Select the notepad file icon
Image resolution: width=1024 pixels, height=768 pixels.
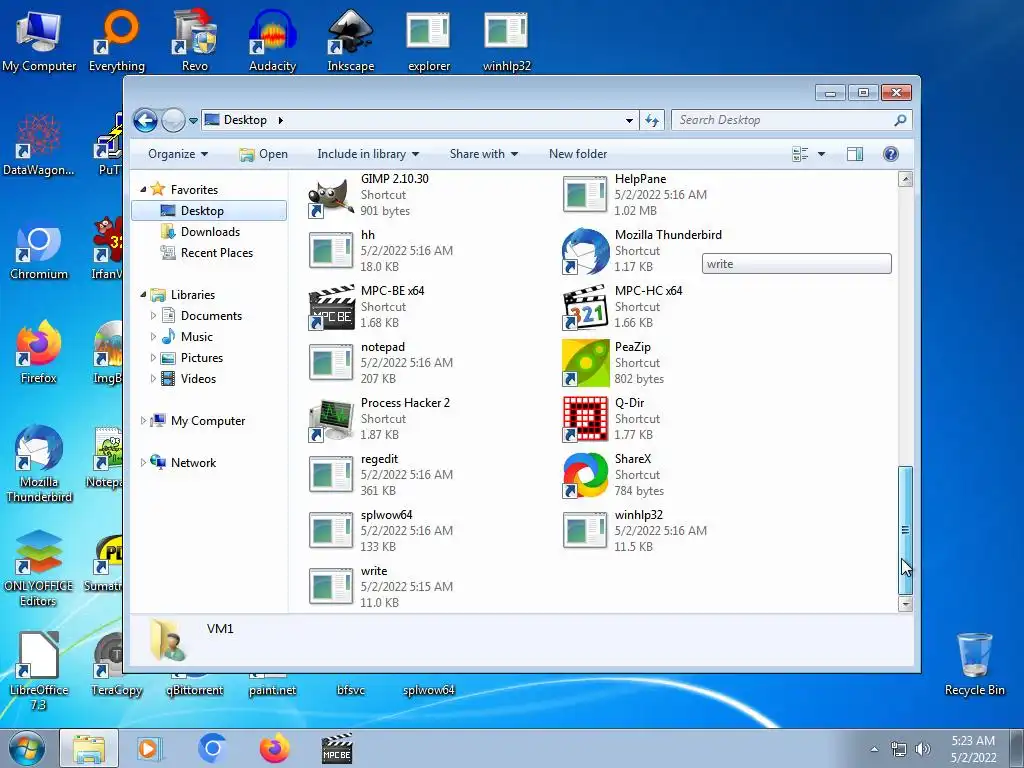click(x=332, y=363)
